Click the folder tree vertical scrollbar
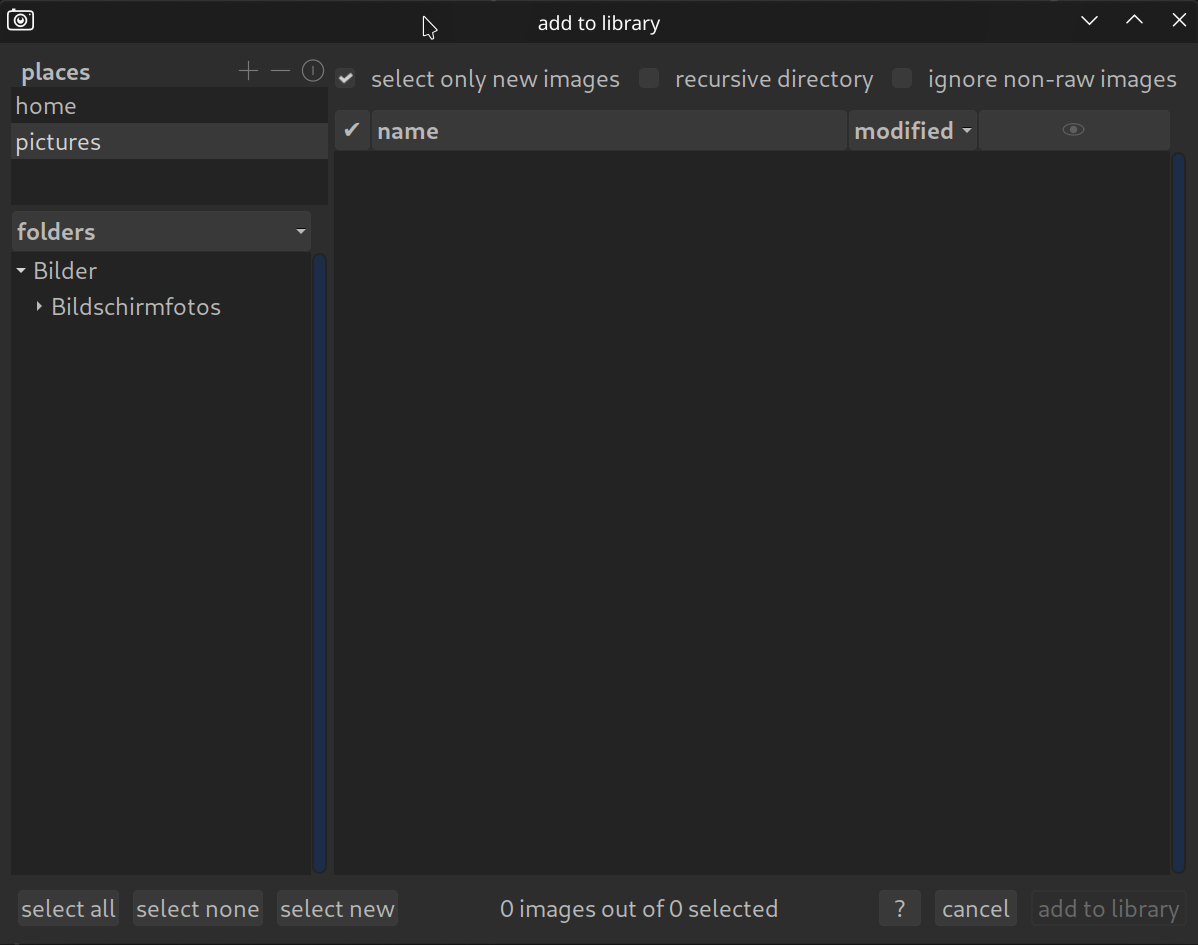Screen dimensions: 1198x945 pos(320,560)
